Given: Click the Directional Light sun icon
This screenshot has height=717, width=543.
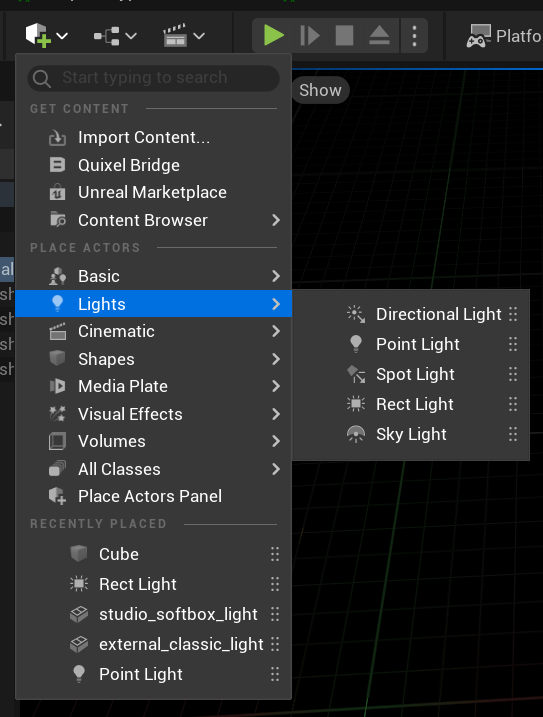Looking at the screenshot, I should pos(355,314).
